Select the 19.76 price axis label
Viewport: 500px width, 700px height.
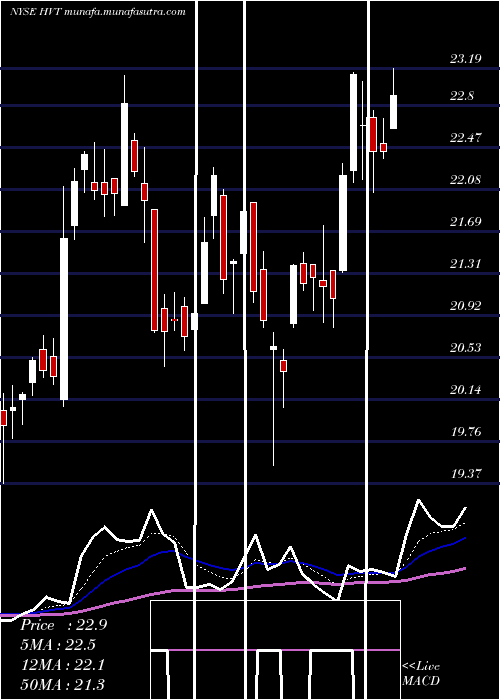[466, 432]
